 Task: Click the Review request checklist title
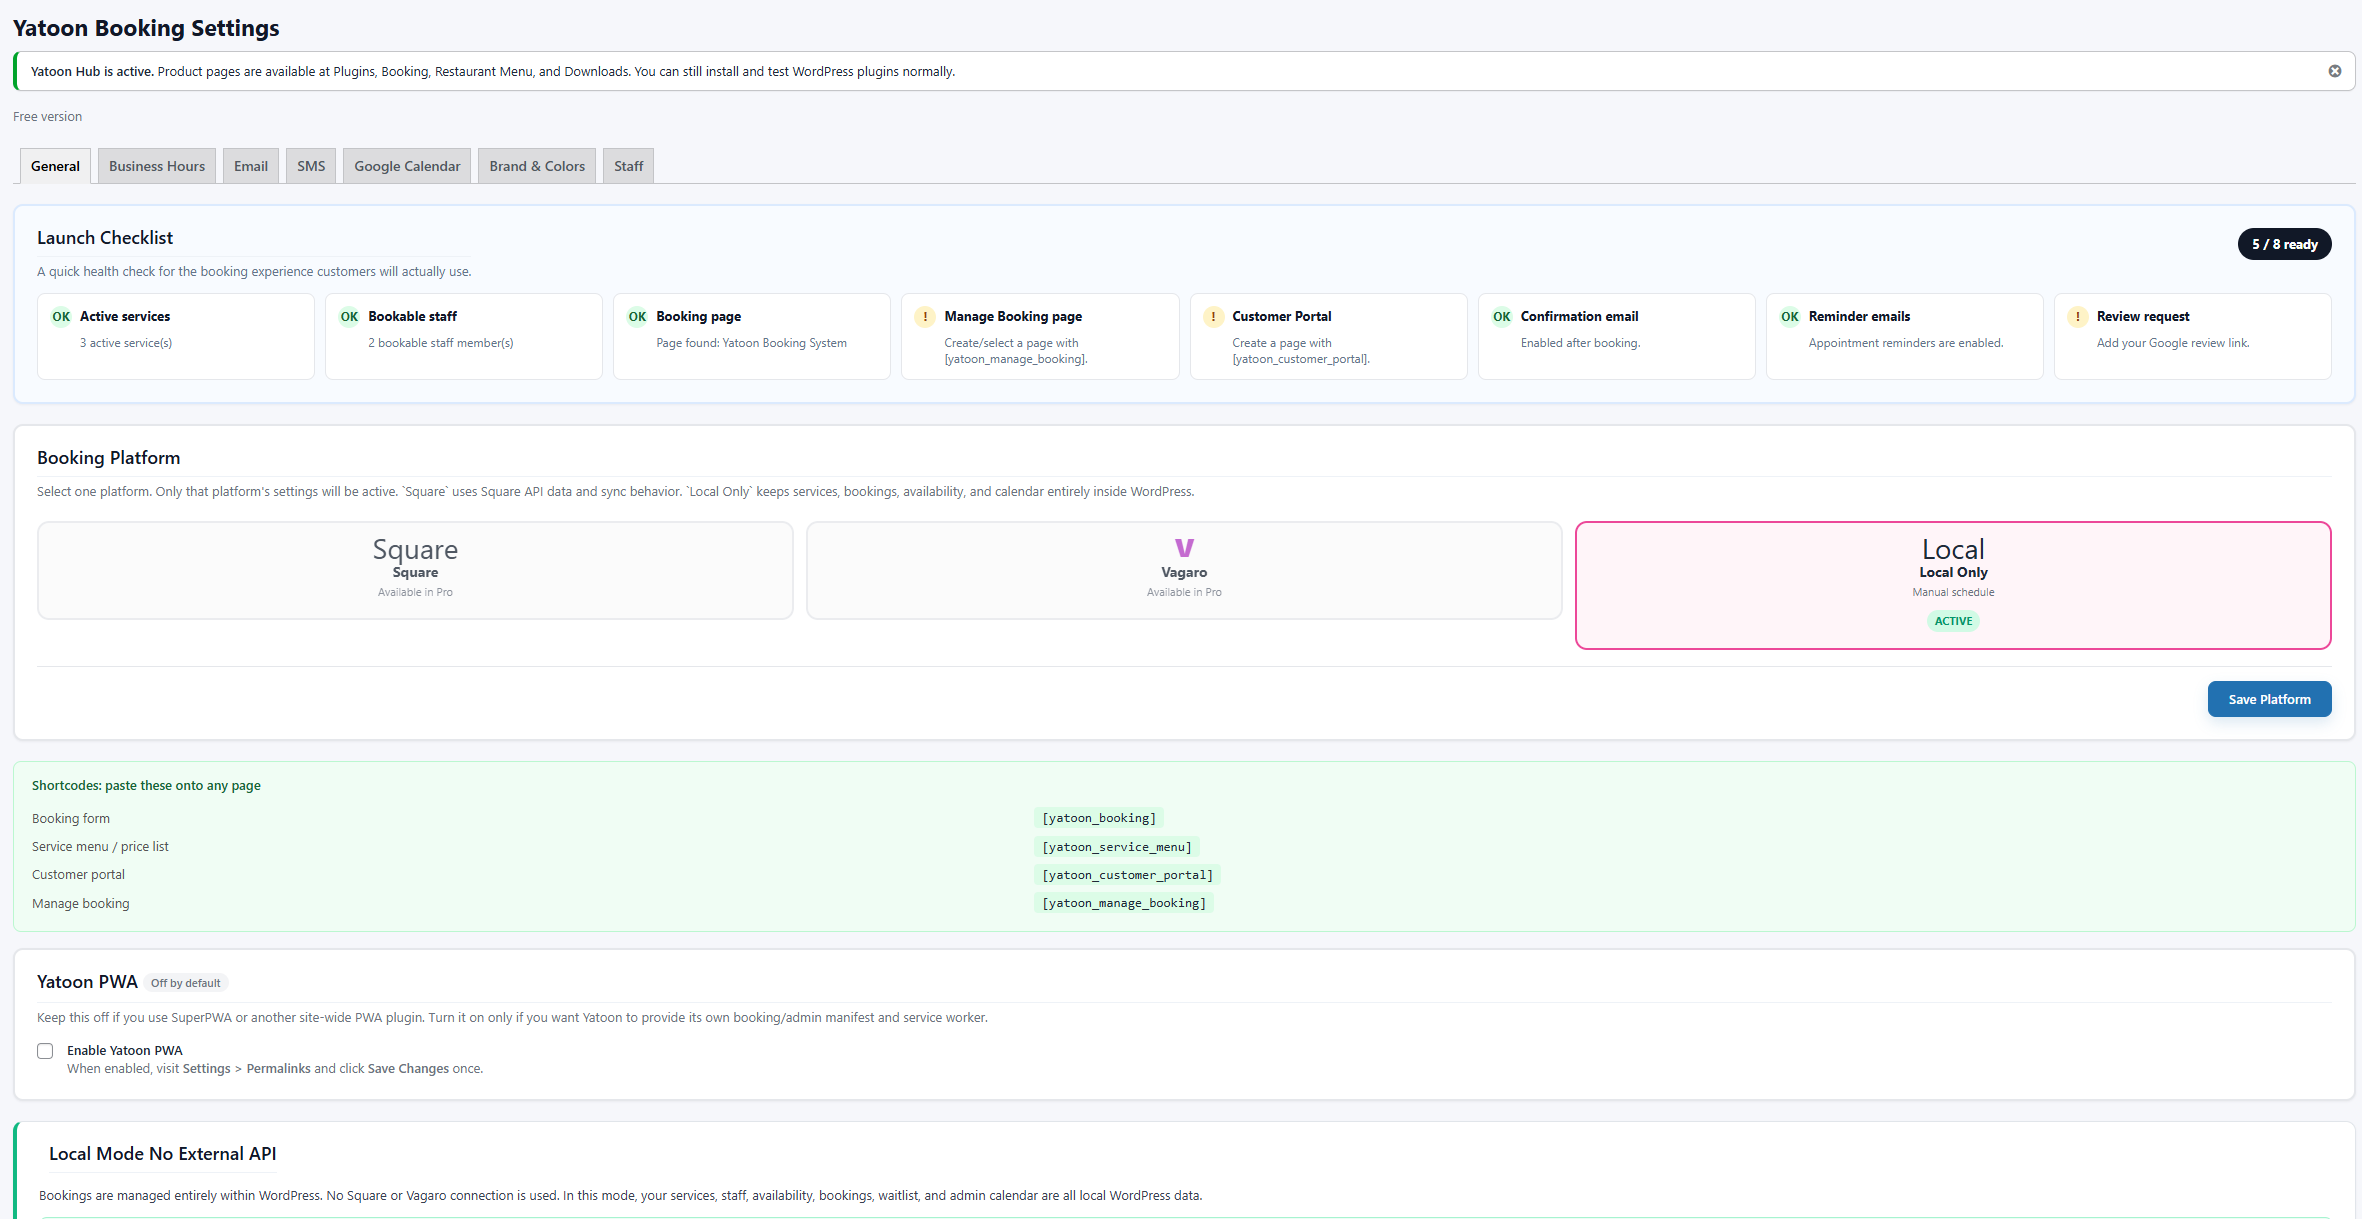[x=2143, y=316]
